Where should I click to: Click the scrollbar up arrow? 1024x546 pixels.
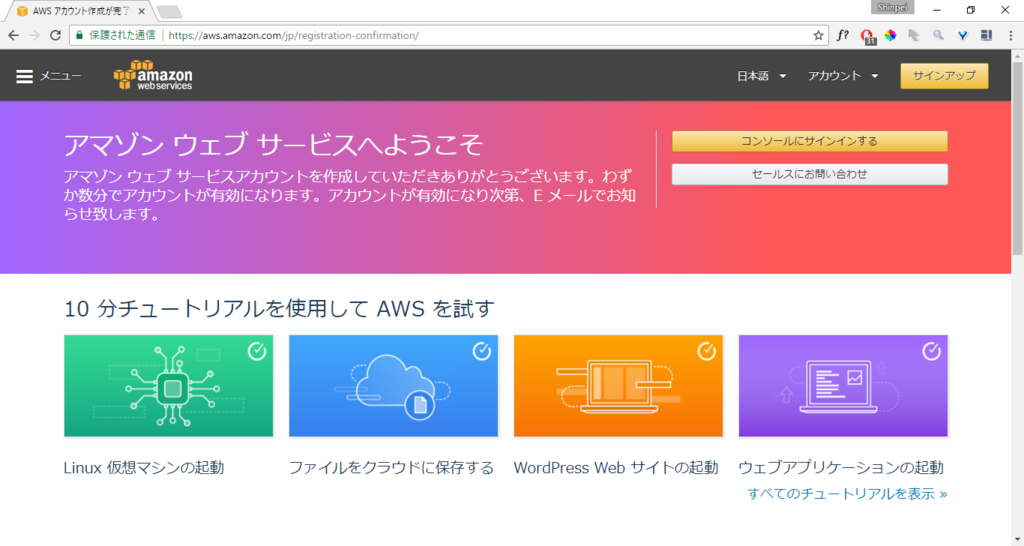1017,56
